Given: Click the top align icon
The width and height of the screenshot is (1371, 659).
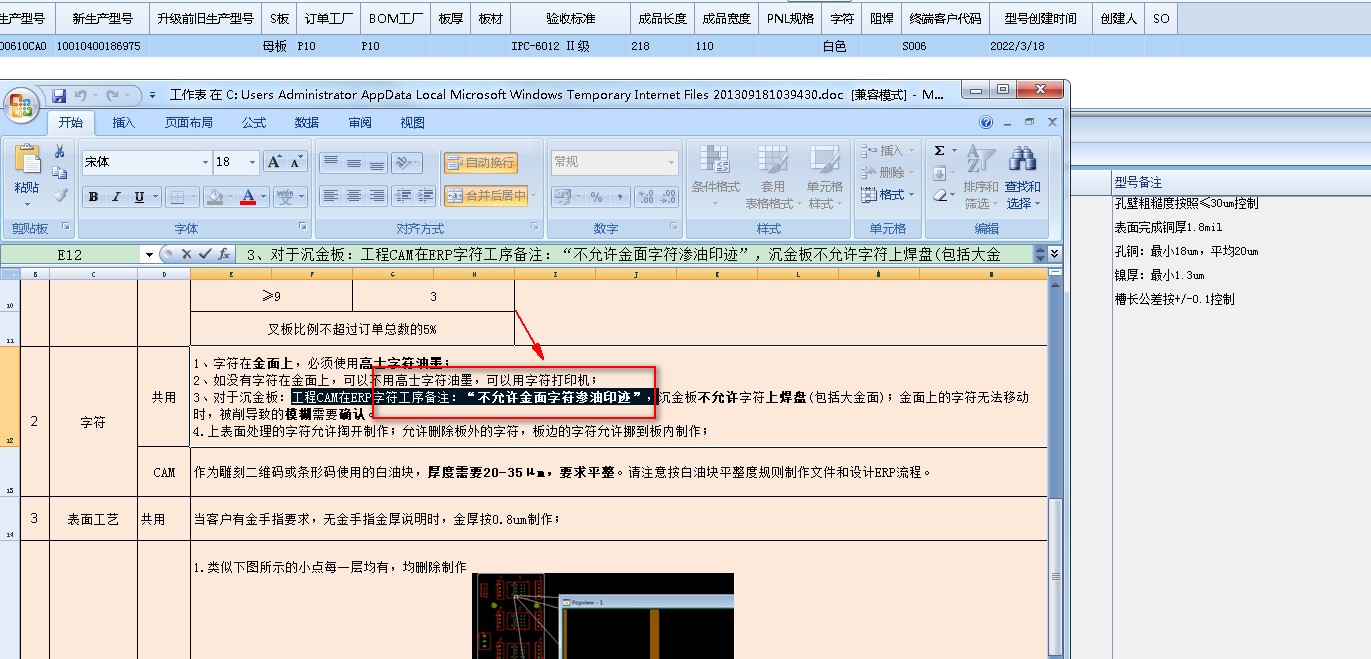Looking at the screenshot, I should click(331, 162).
